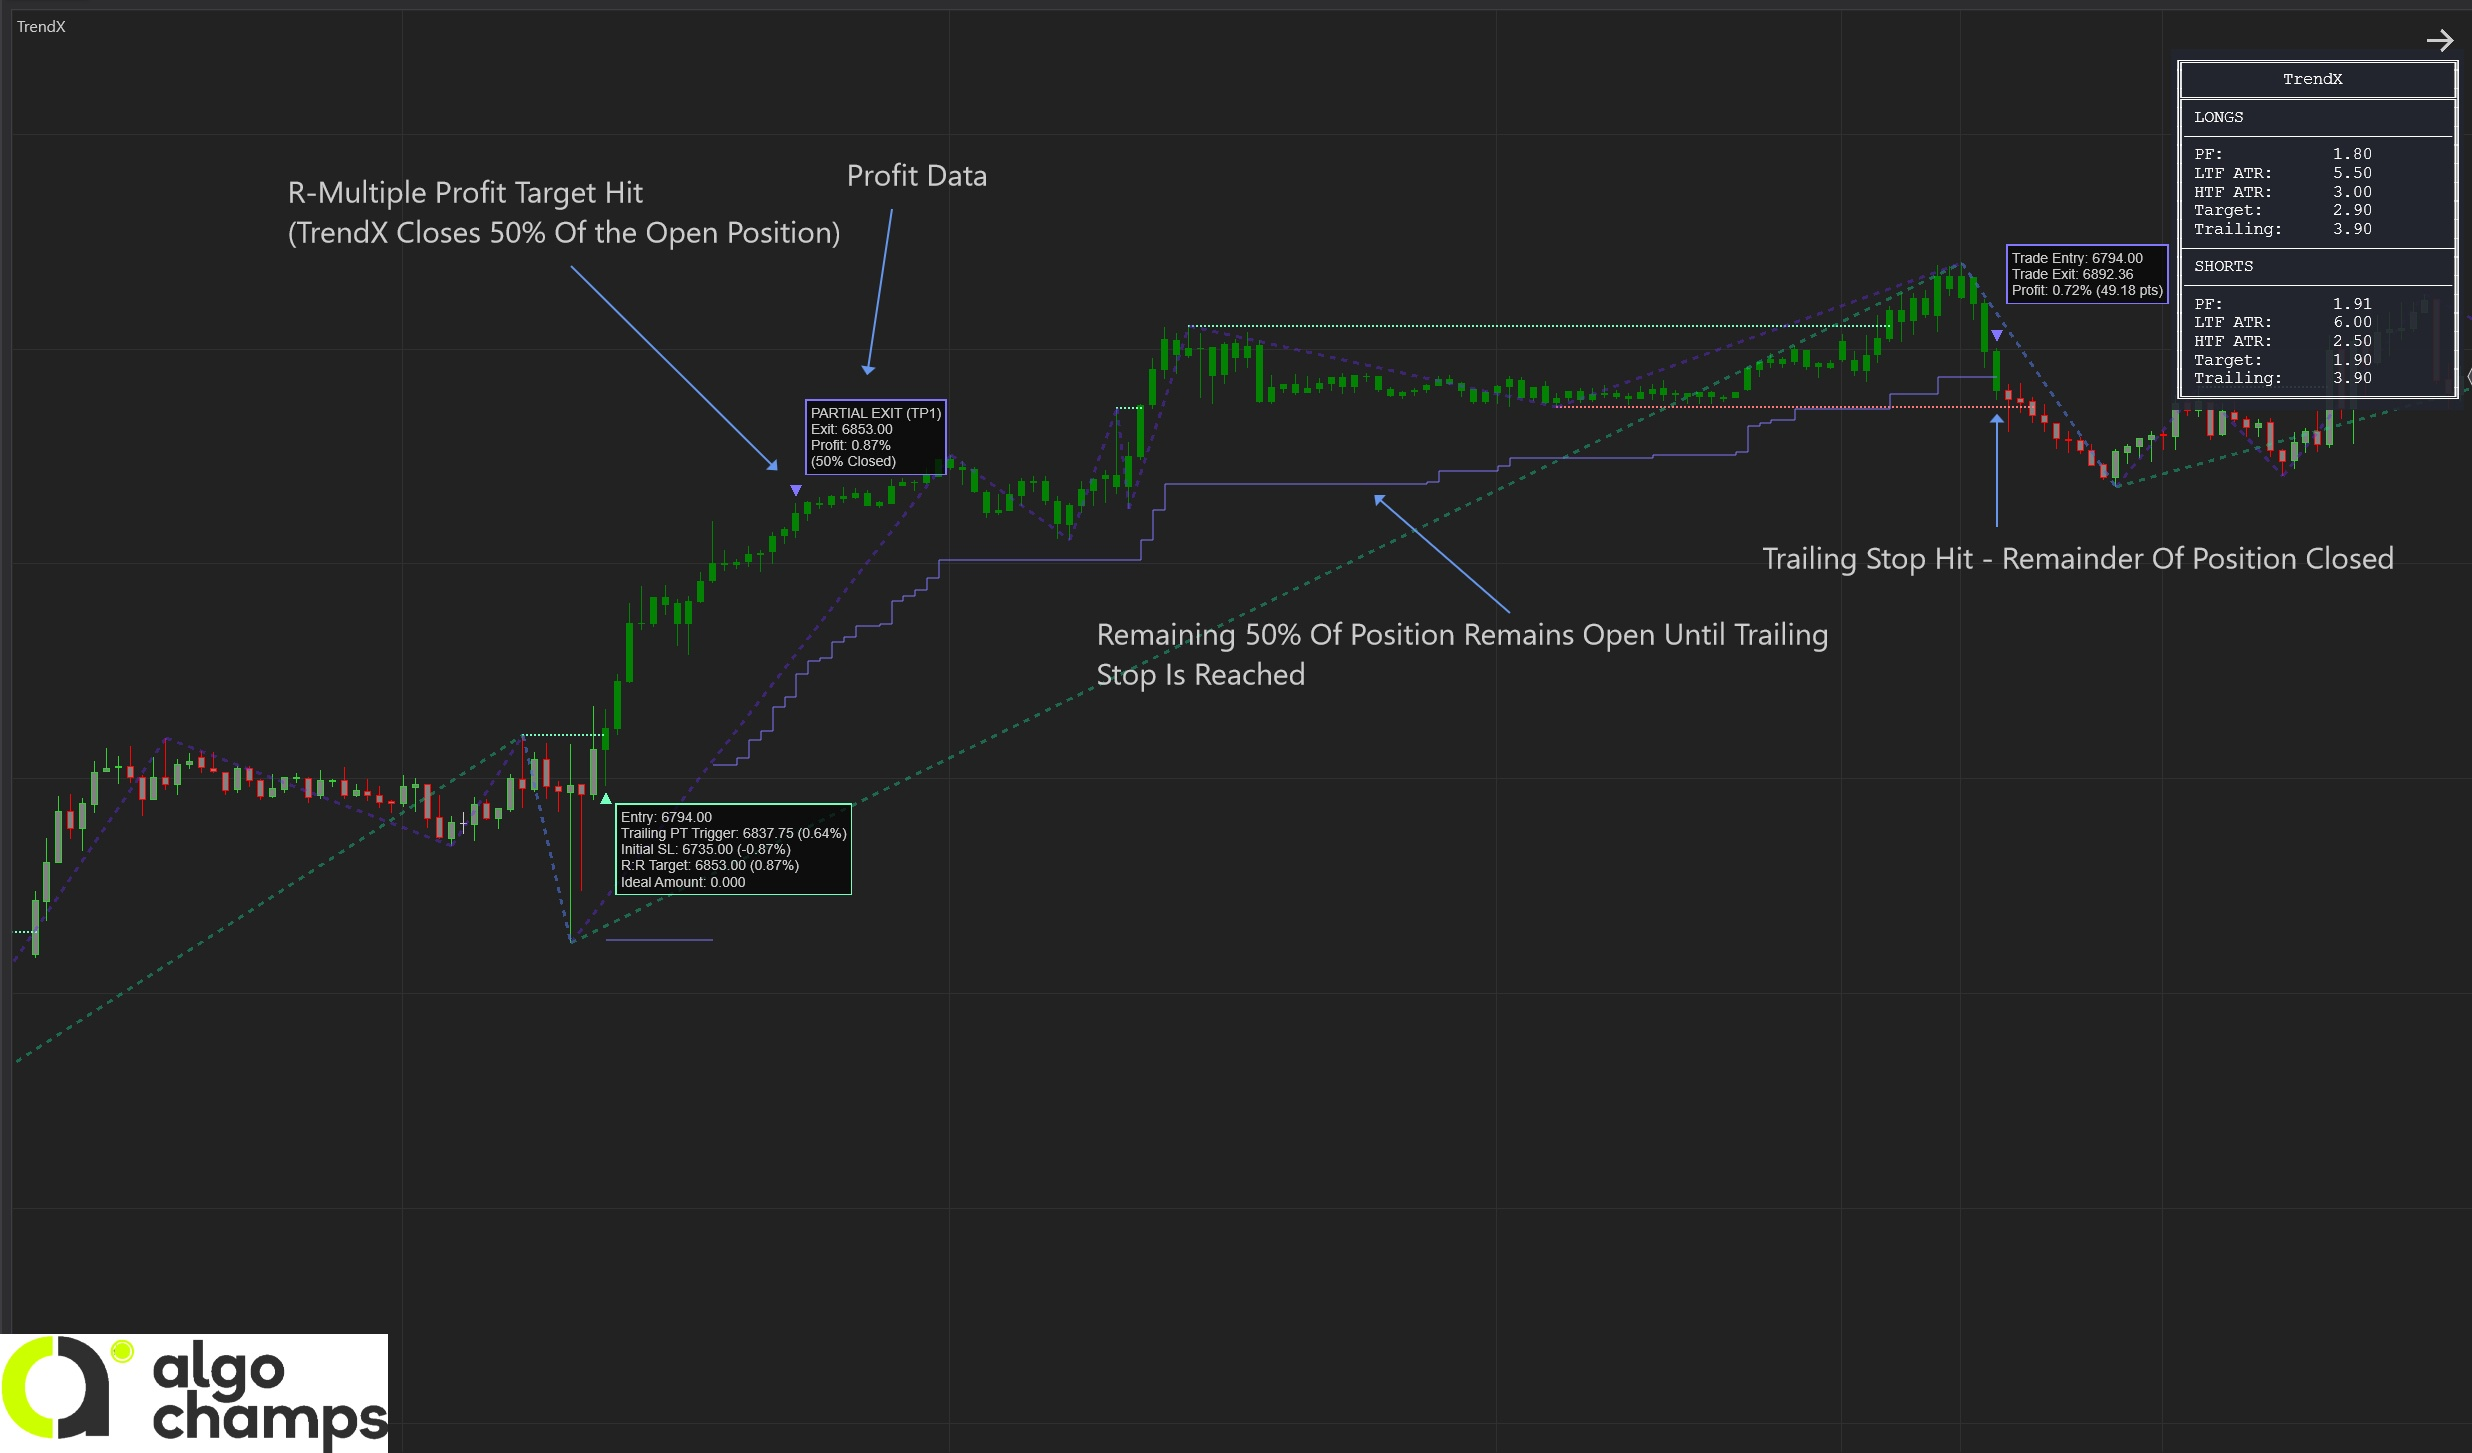Click the right arrow icon at top right
The width and height of the screenshot is (2472, 1453).
2439,40
